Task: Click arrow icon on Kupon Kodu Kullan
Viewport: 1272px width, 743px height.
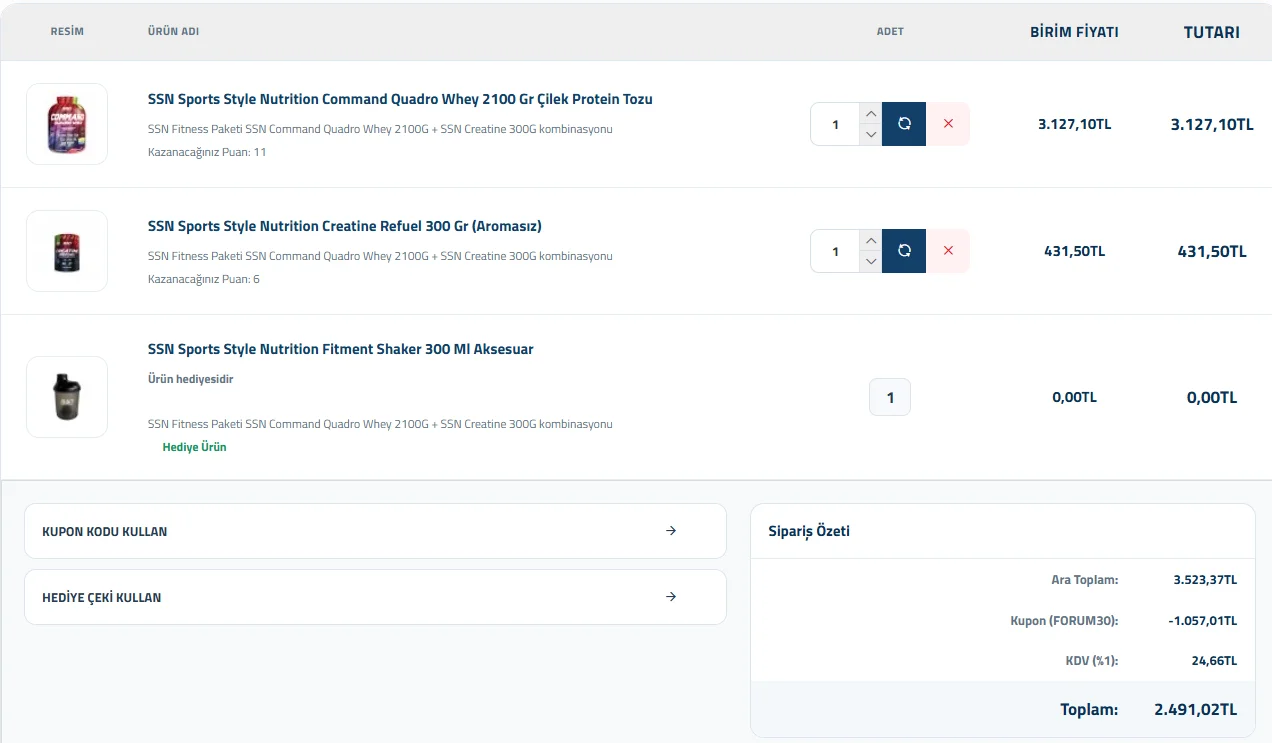Action: click(671, 531)
